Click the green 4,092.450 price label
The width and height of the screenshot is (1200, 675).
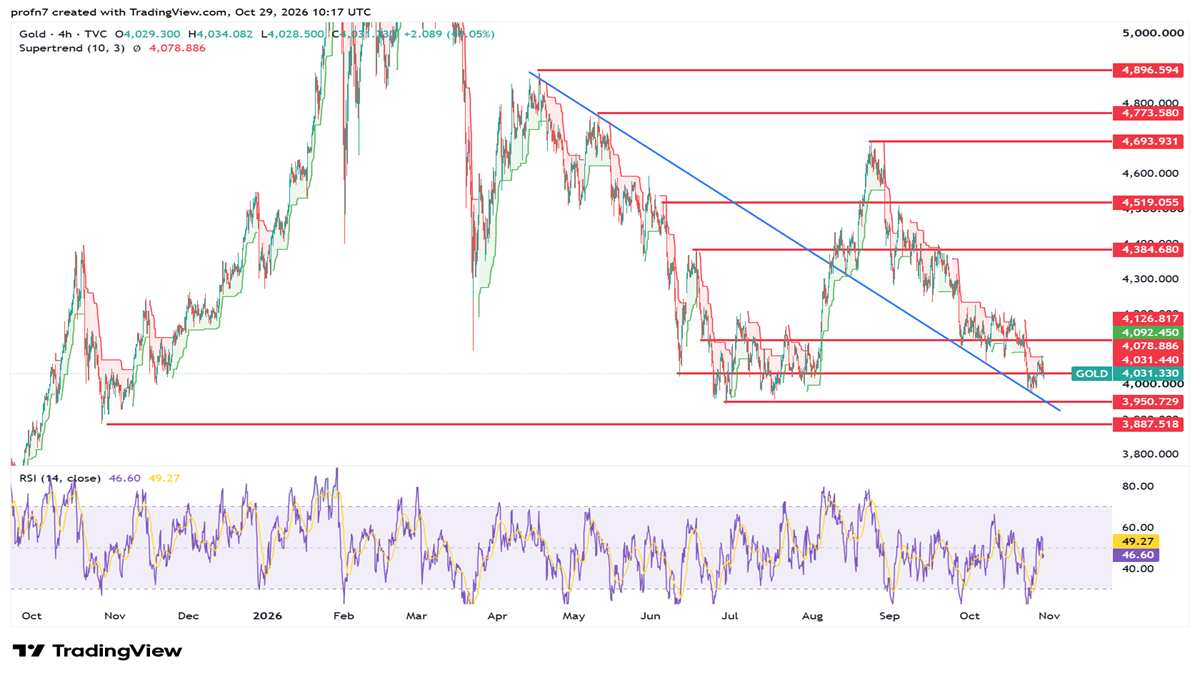[x=1148, y=332]
